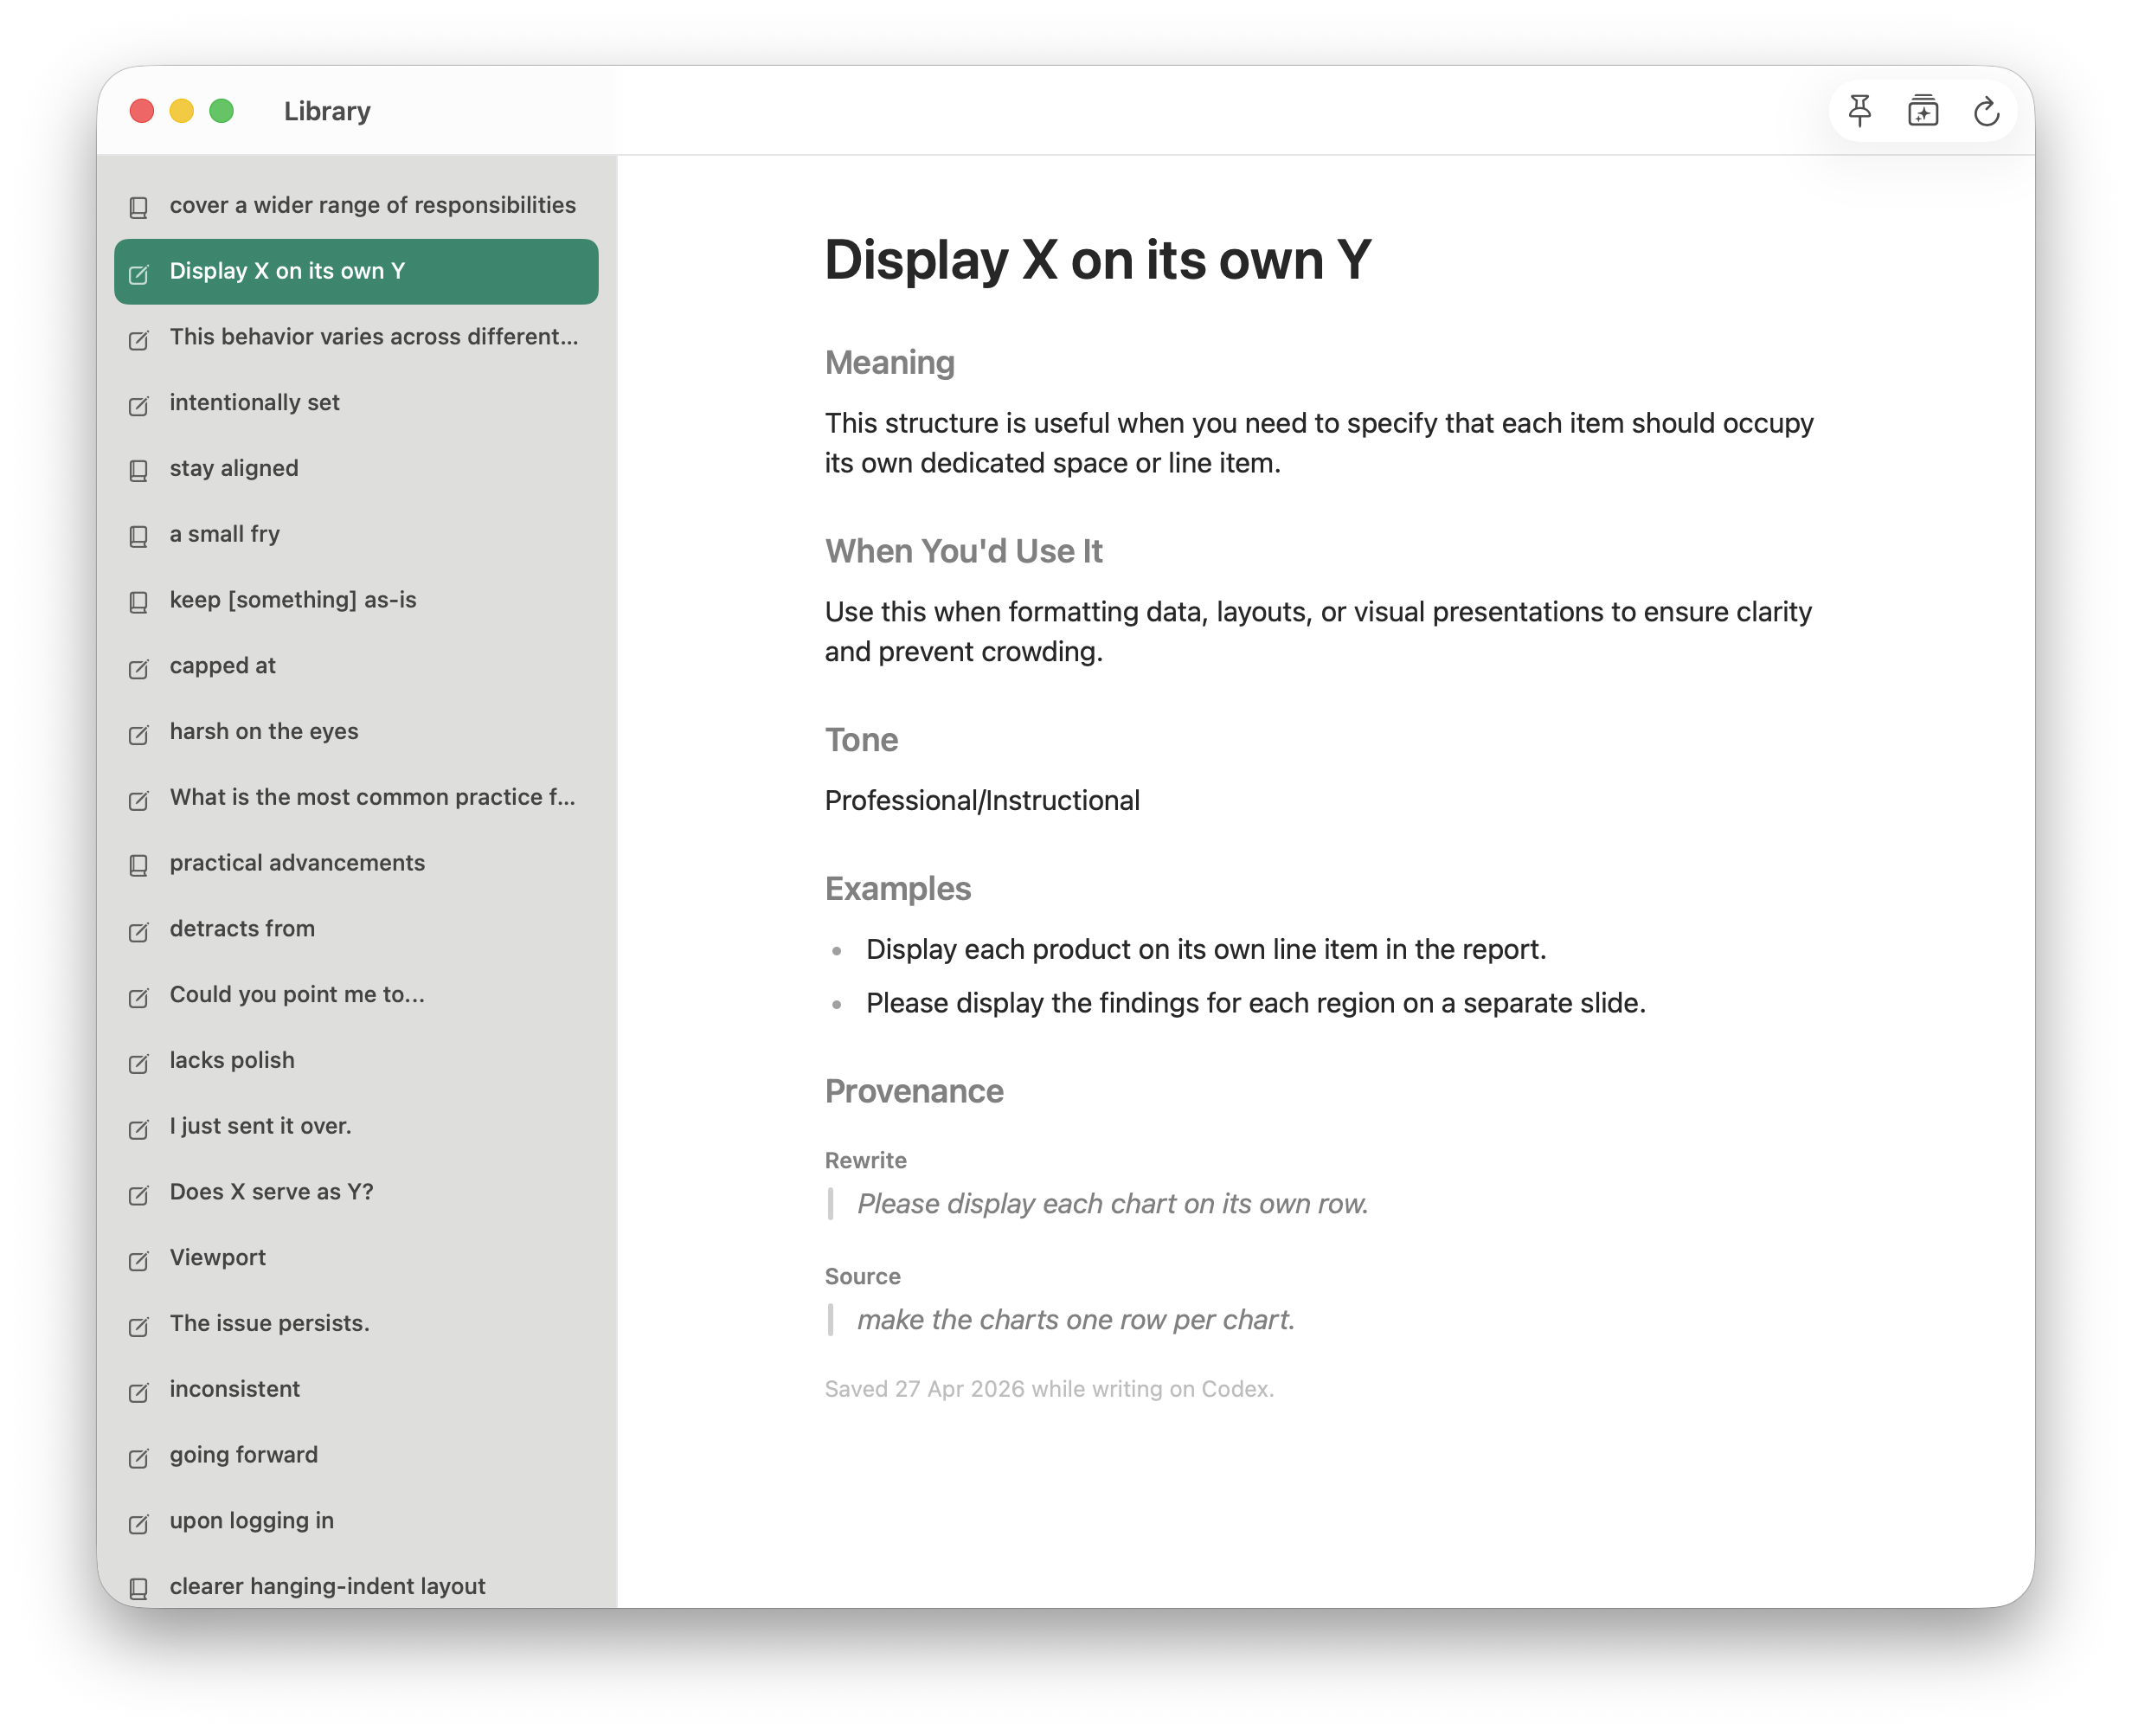Screen dimensions: 2132x1736
Task: Select 'keep [something] as-is' in sidebar
Action: (356, 600)
